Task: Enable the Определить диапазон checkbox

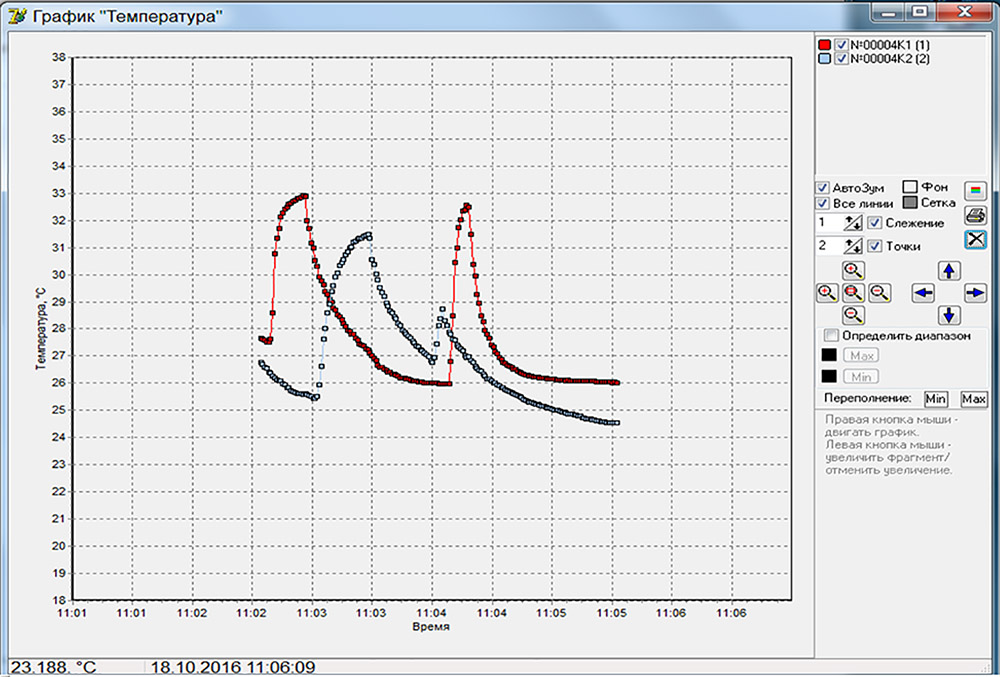Action: tap(830, 336)
